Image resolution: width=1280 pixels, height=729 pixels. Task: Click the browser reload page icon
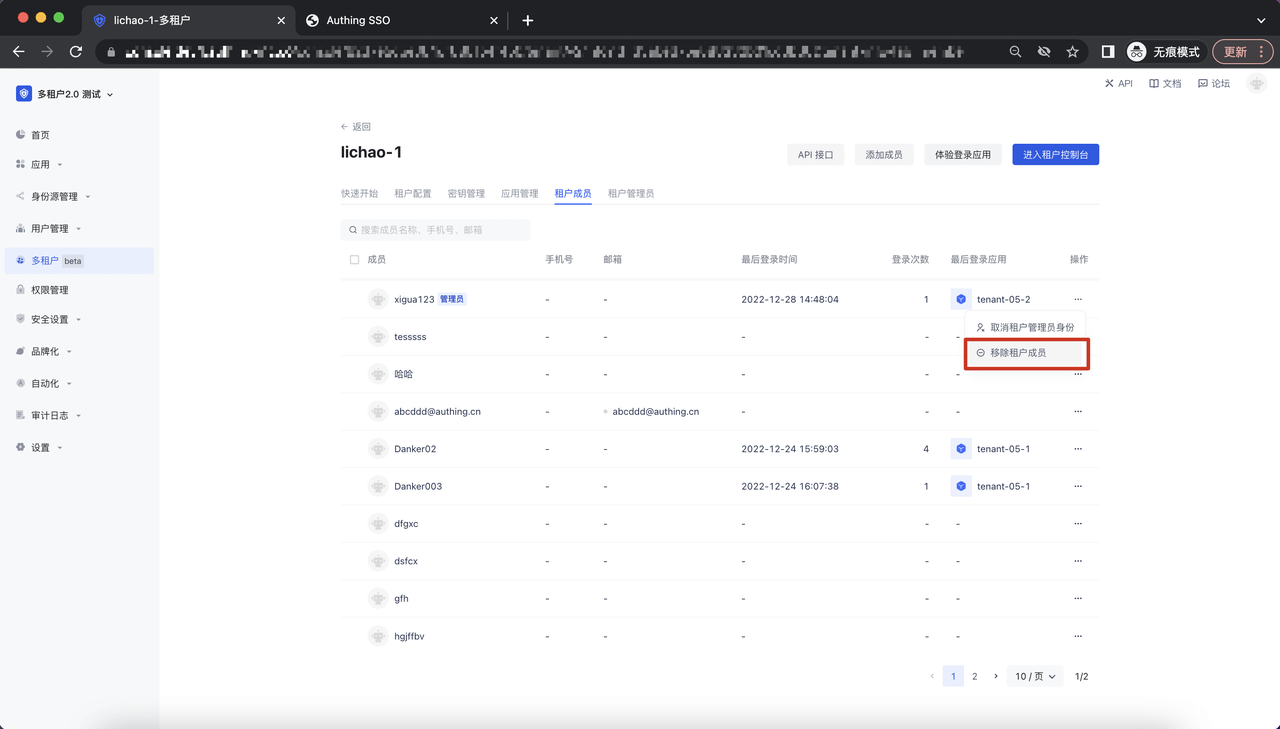click(x=76, y=52)
